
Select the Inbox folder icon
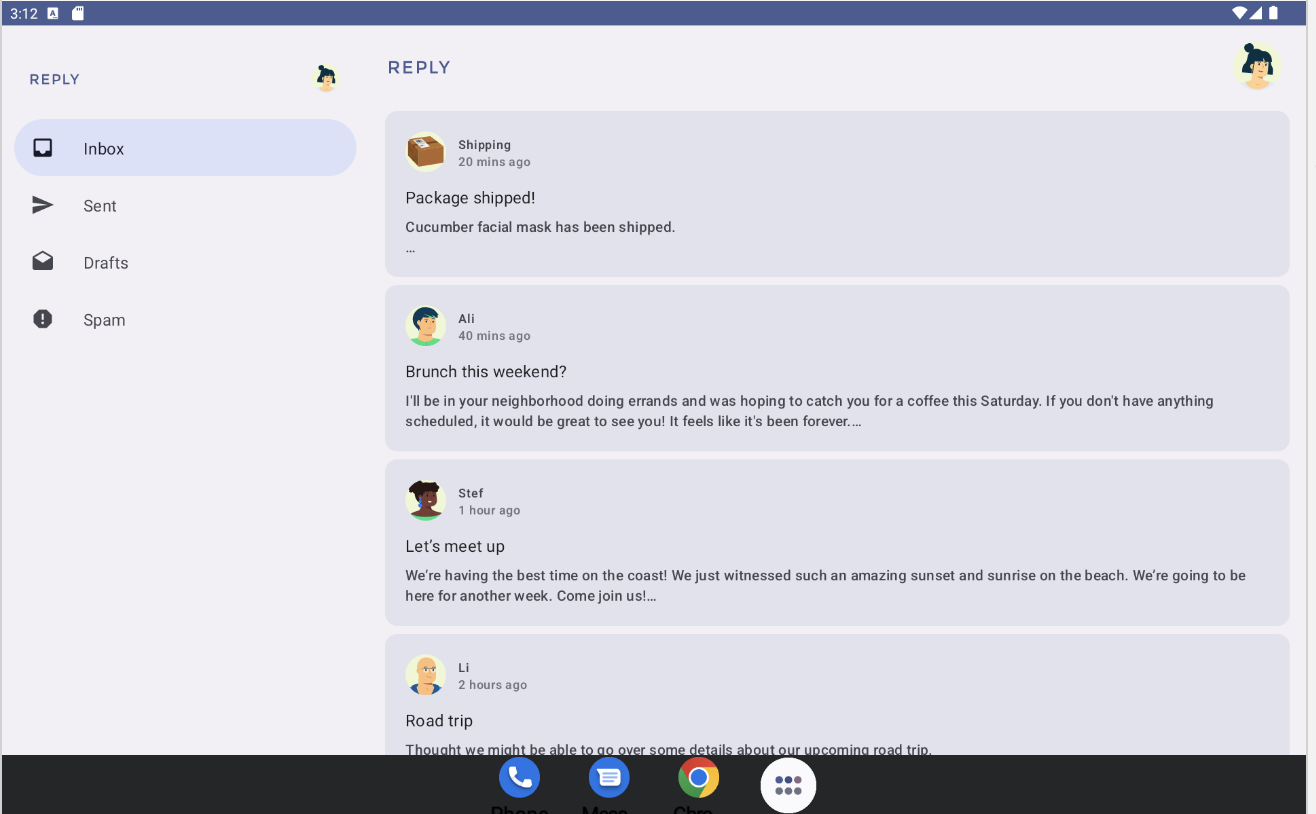pos(42,148)
